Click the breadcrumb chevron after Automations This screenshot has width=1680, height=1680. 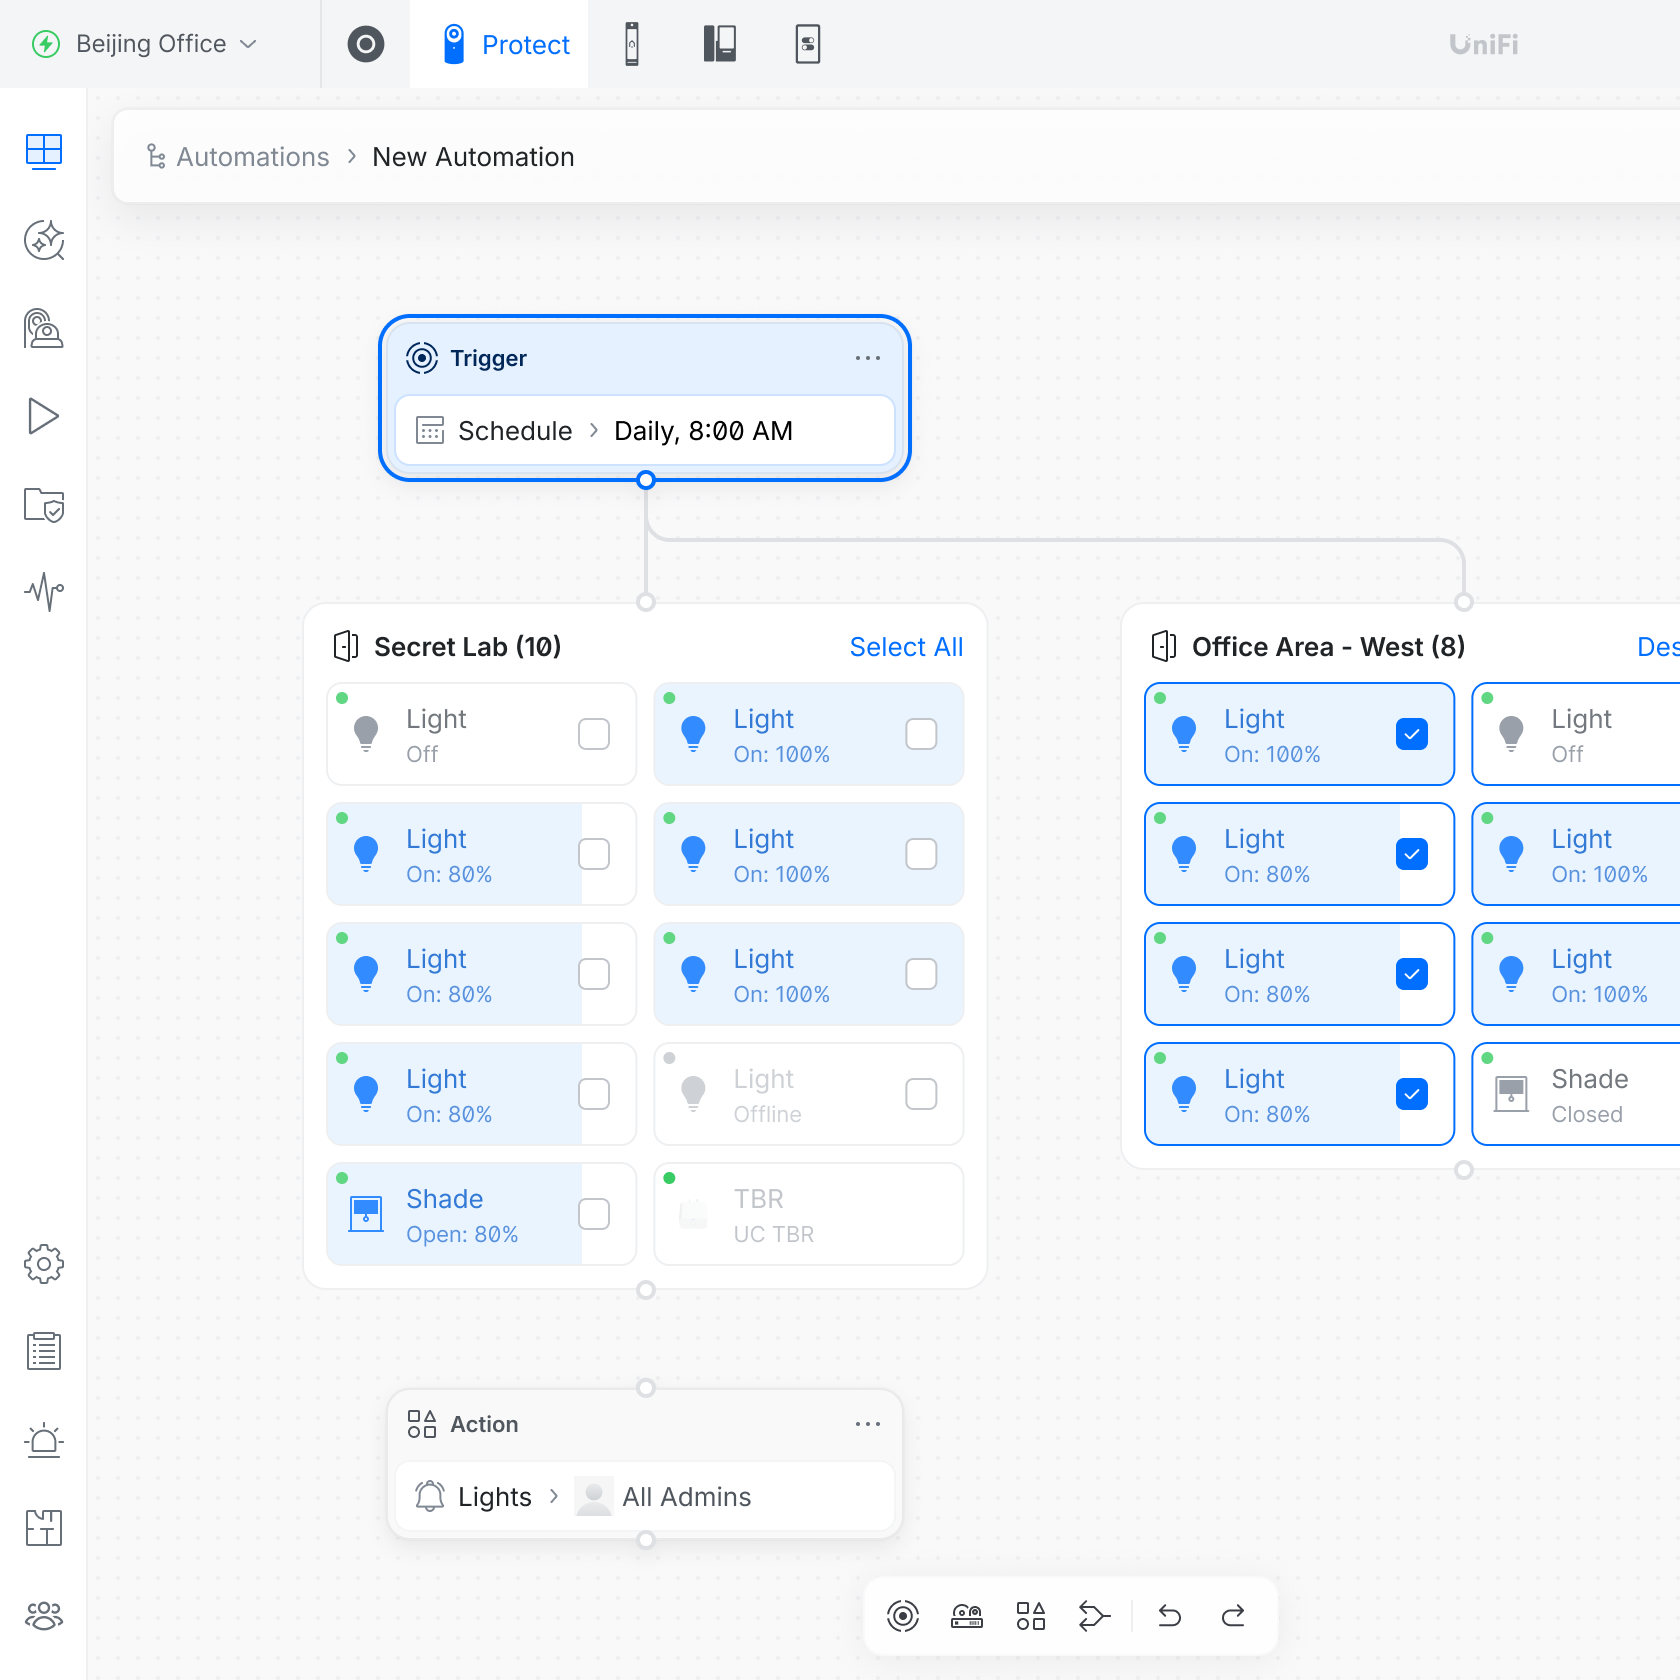pyautogui.click(x=352, y=157)
